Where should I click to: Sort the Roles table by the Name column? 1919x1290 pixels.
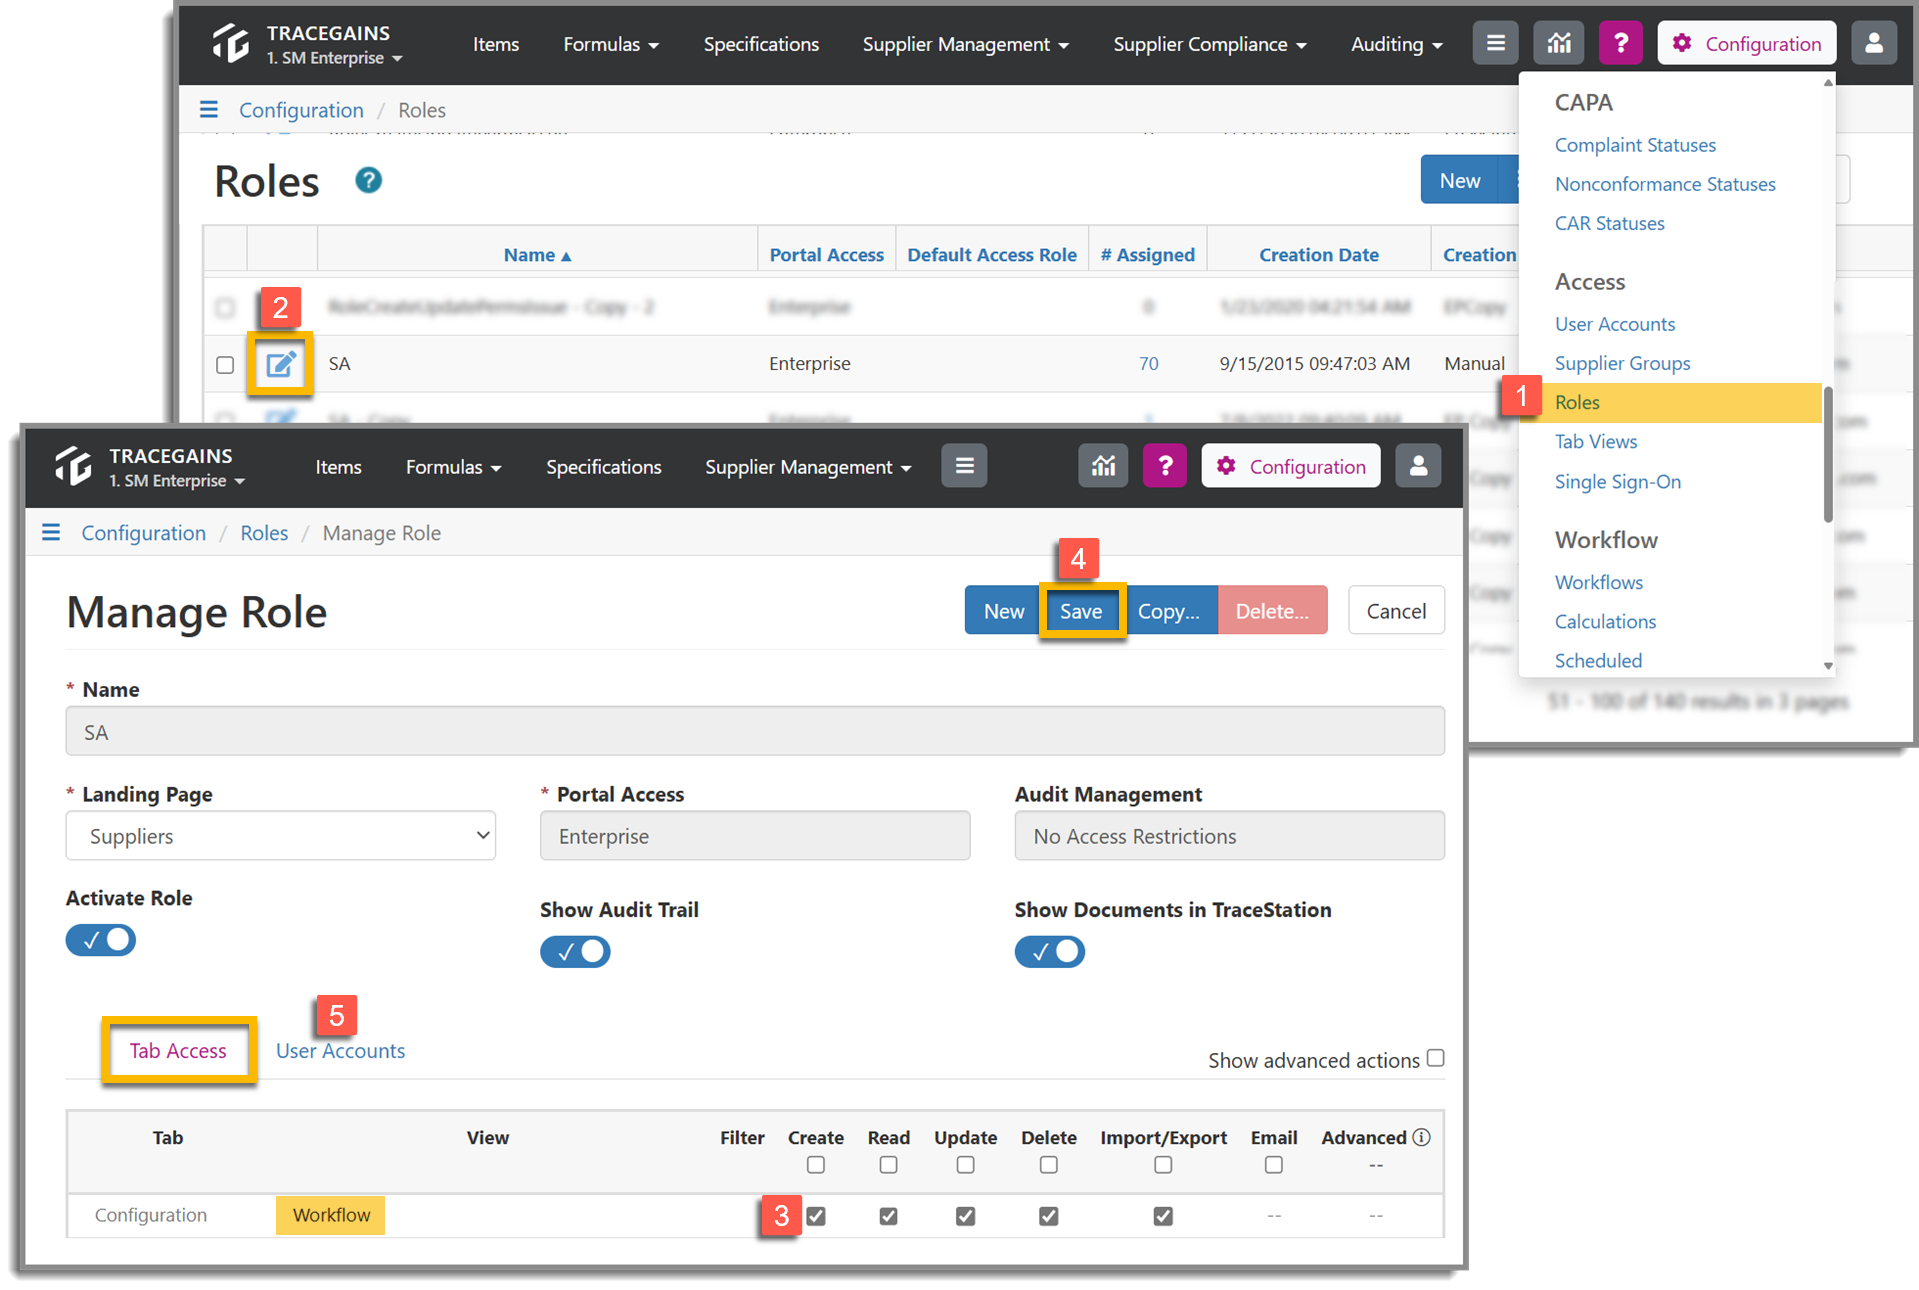click(537, 254)
